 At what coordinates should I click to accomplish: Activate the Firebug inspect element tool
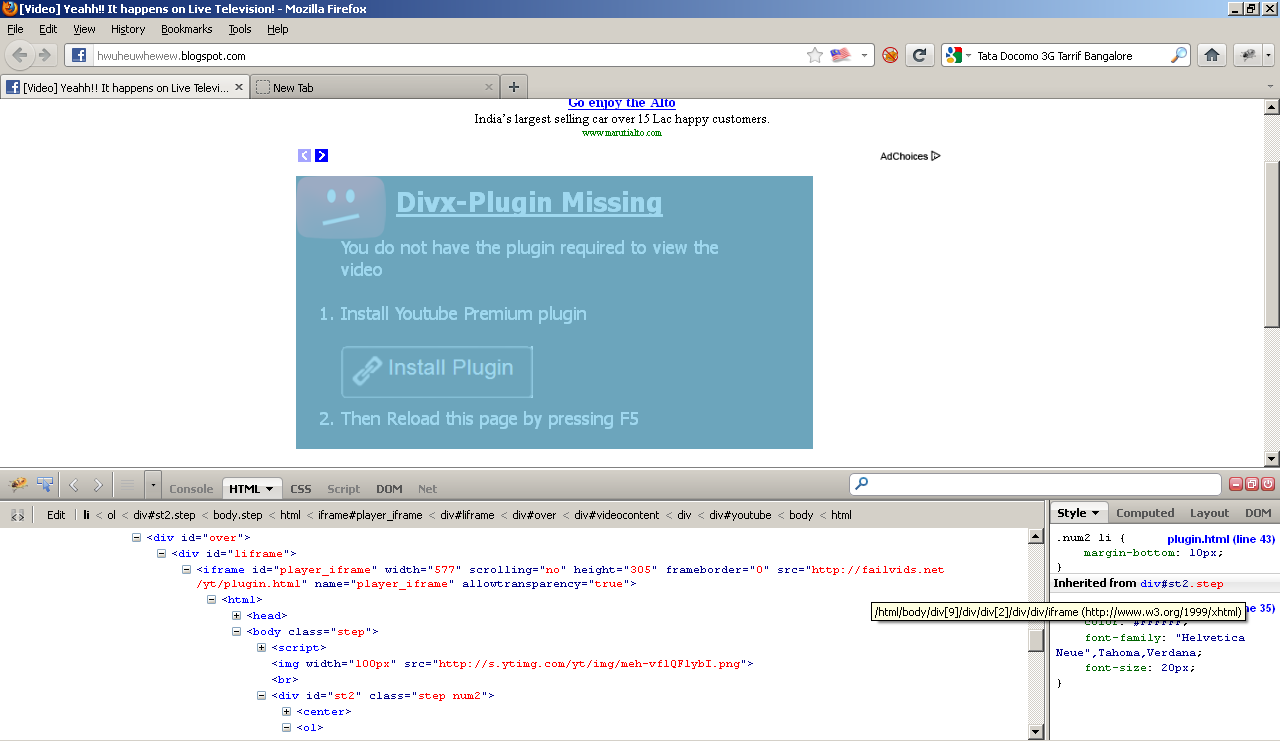[x=45, y=485]
